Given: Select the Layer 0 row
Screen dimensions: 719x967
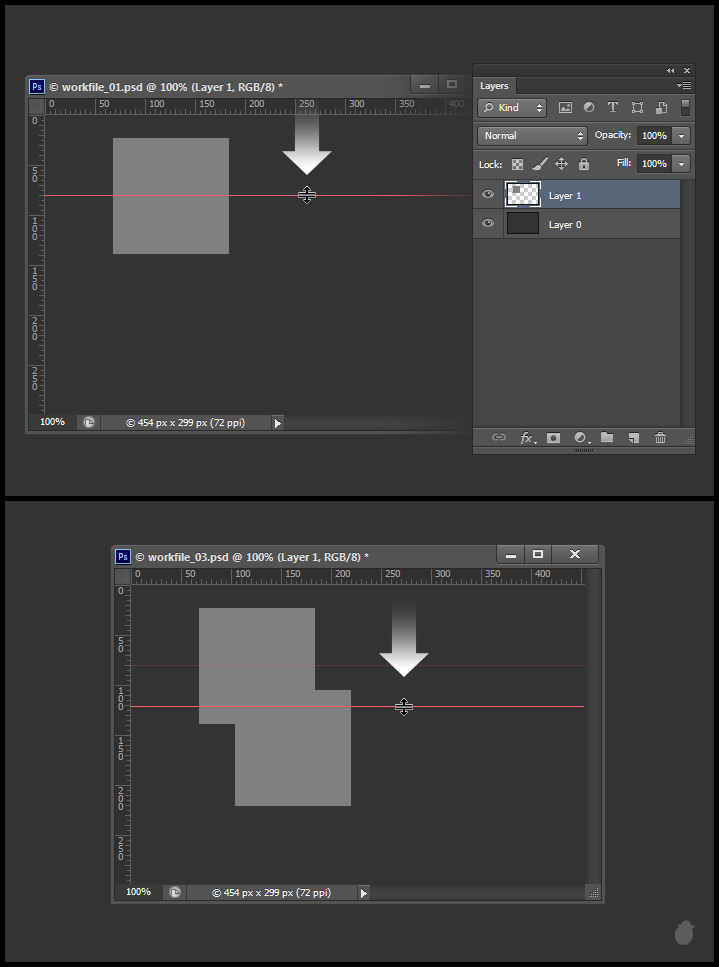Looking at the screenshot, I should [600, 224].
